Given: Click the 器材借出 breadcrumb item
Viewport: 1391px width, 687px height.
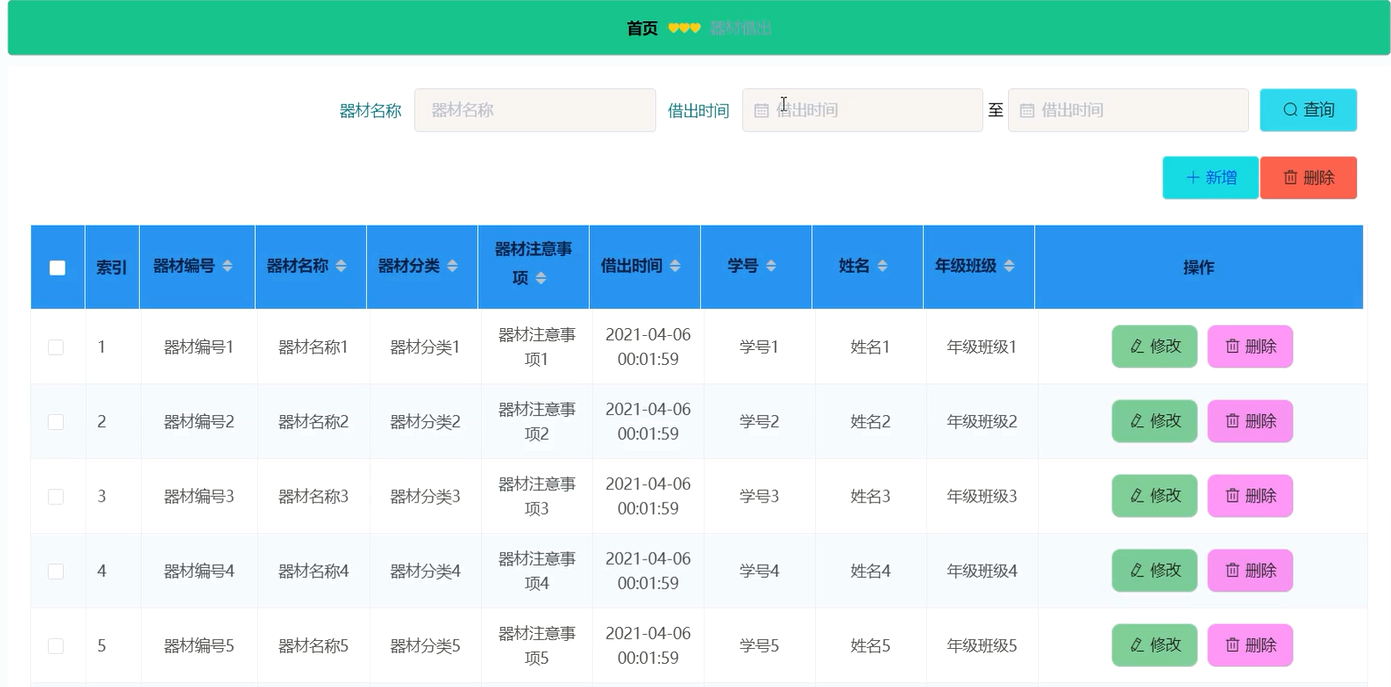Looking at the screenshot, I should tap(741, 29).
